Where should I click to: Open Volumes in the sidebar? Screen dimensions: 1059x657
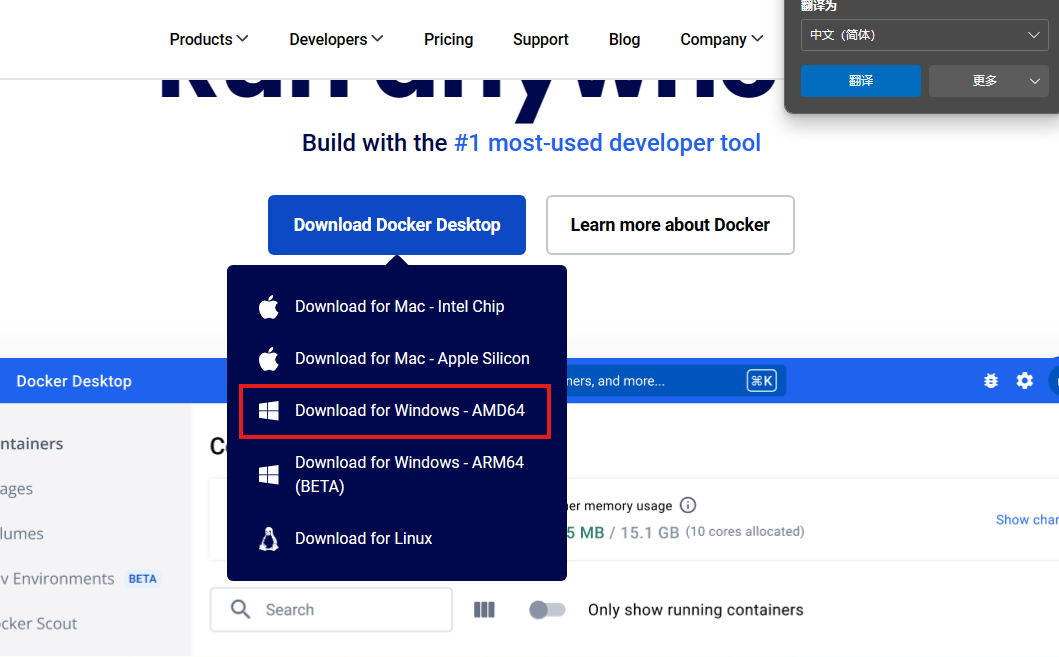point(22,533)
